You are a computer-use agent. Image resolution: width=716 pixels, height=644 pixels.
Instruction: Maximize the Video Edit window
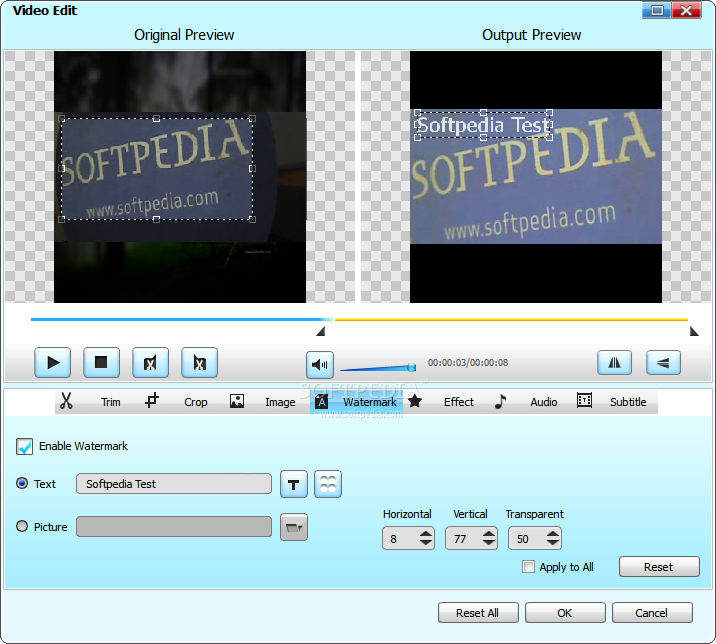tap(657, 10)
